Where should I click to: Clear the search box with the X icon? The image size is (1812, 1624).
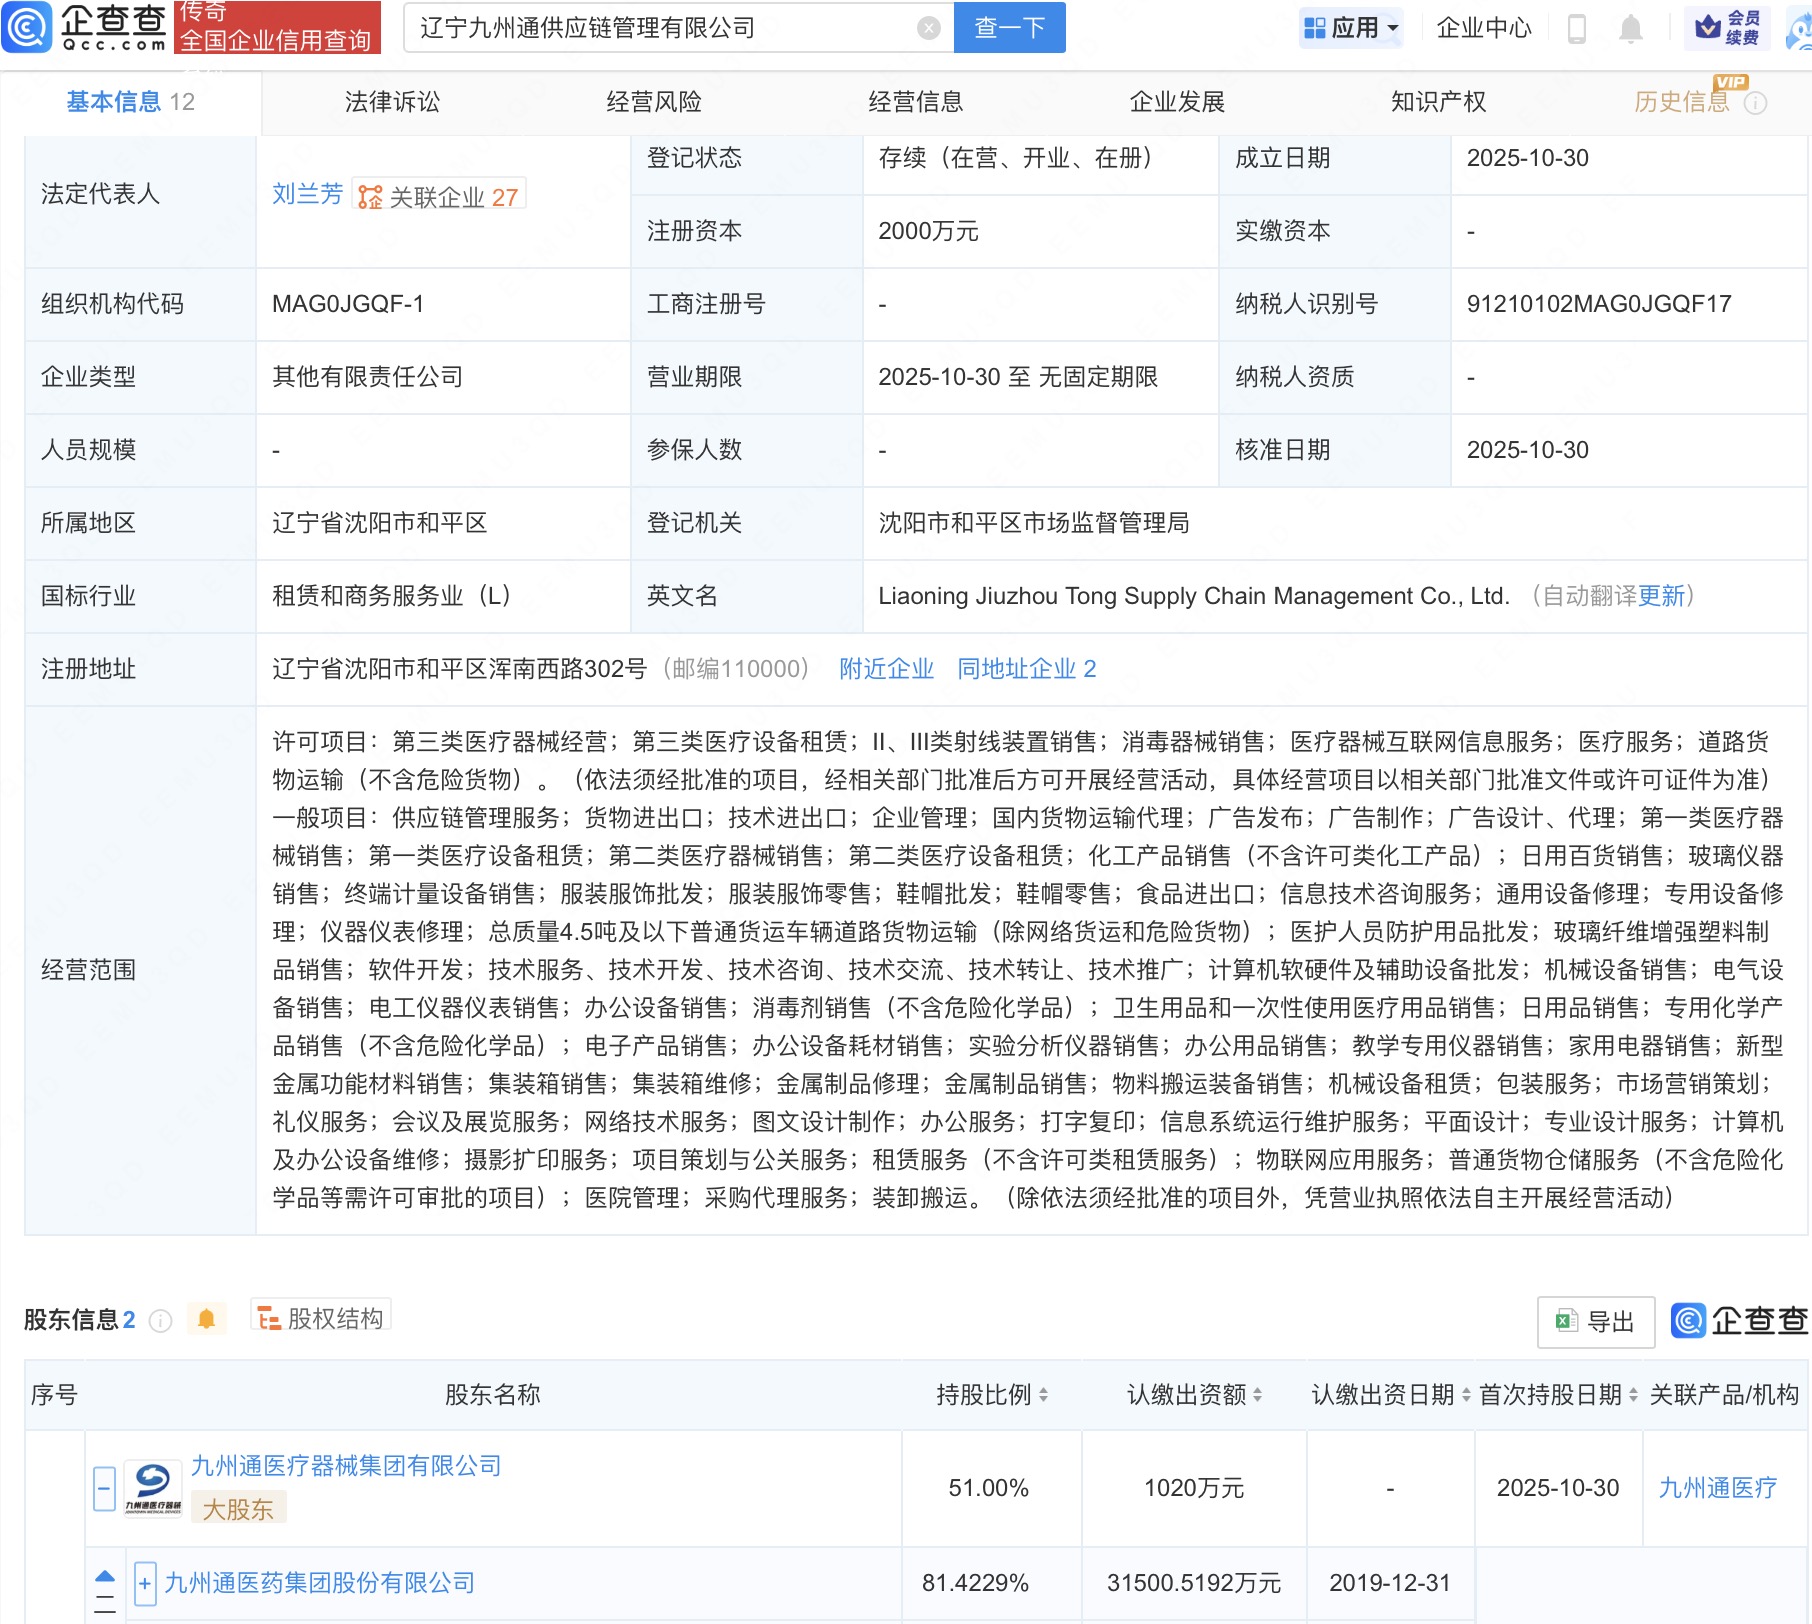click(928, 28)
